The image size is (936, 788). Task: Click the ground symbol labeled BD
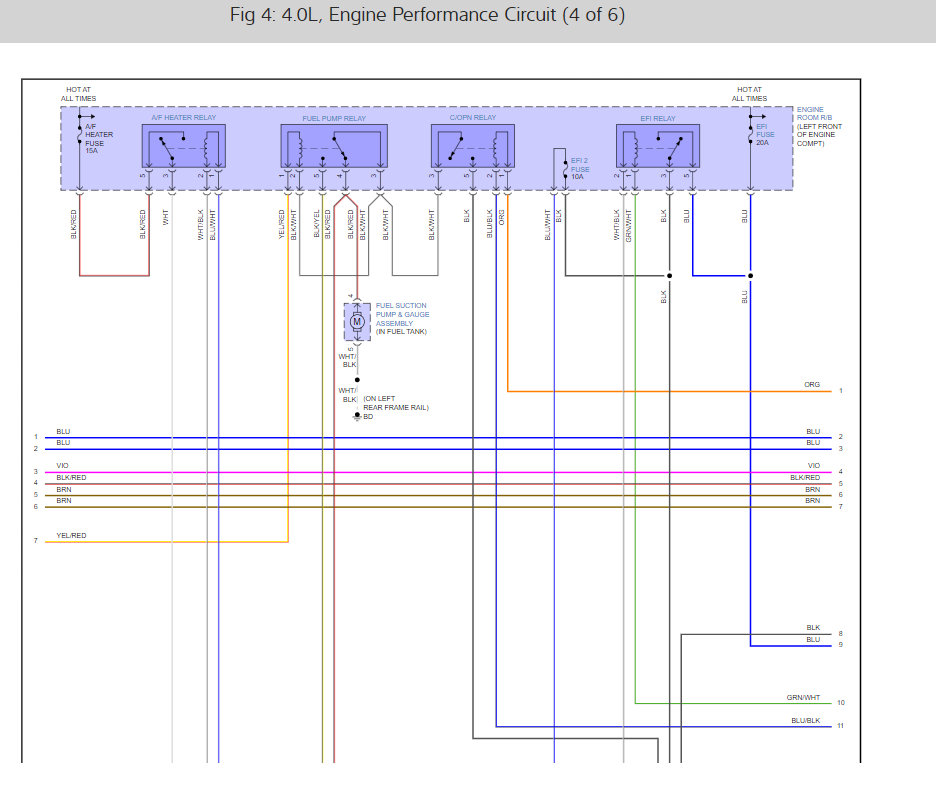357,416
